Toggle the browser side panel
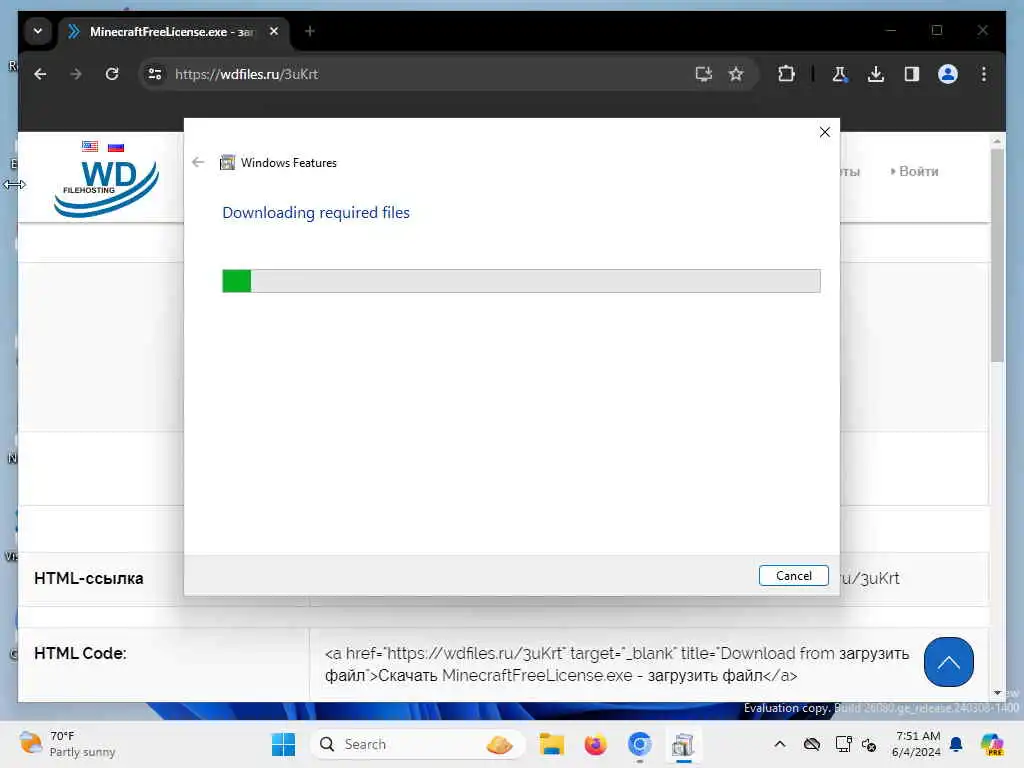 [912, 74]
